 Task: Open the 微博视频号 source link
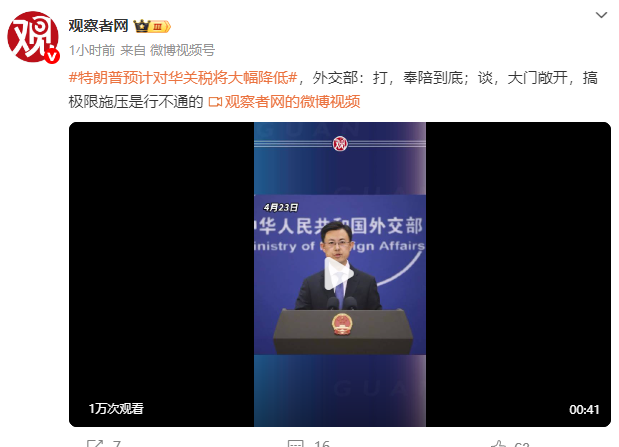point(182,50)
